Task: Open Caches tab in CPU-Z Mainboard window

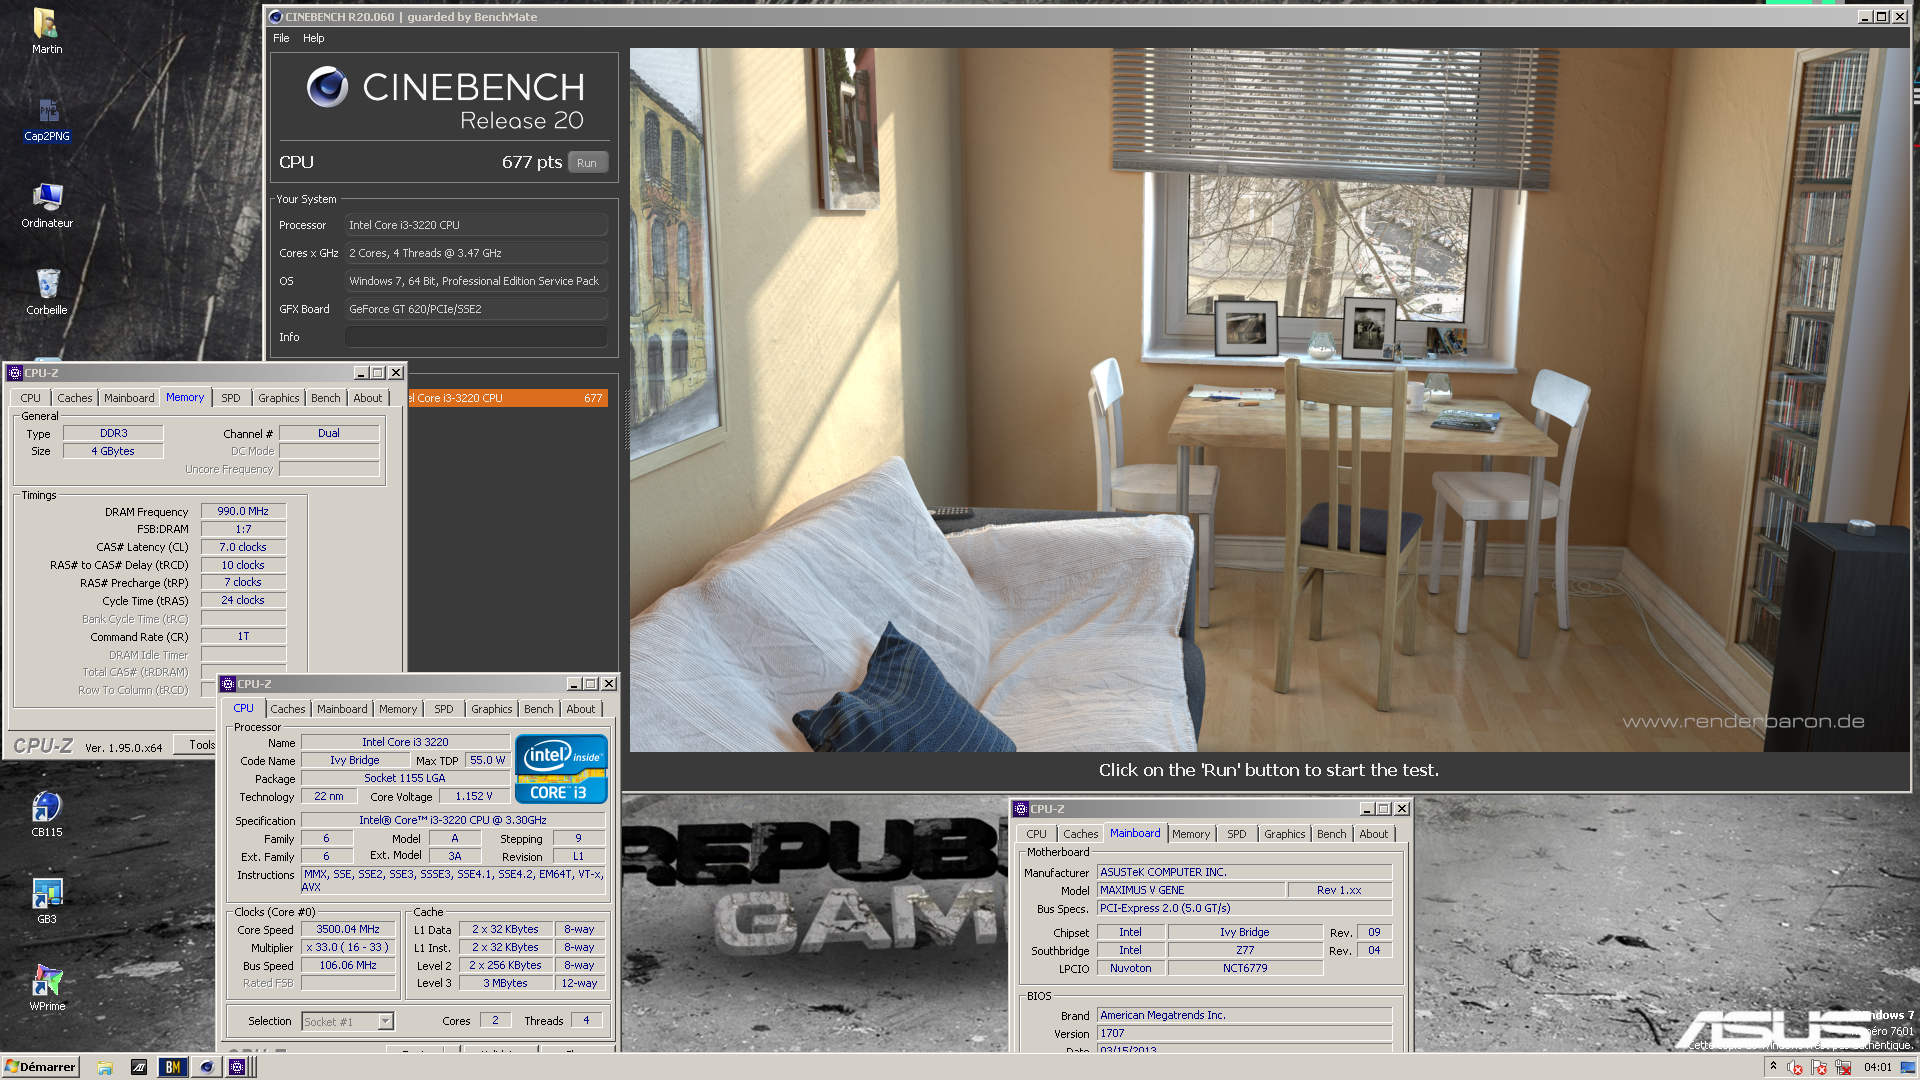Action: pyautogui.click(x=1081, y=834)
